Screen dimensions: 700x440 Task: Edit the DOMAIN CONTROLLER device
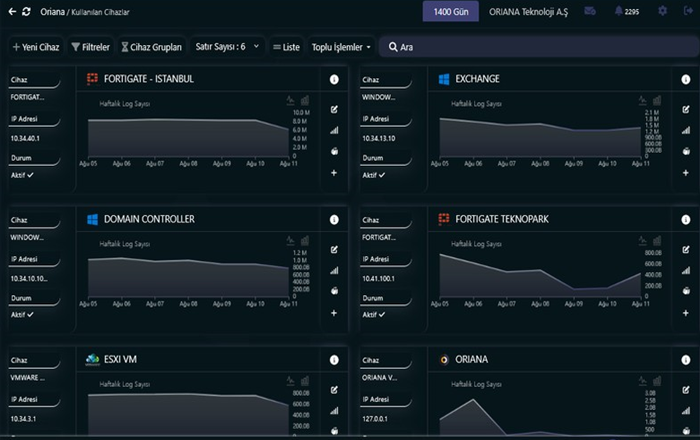334,249
